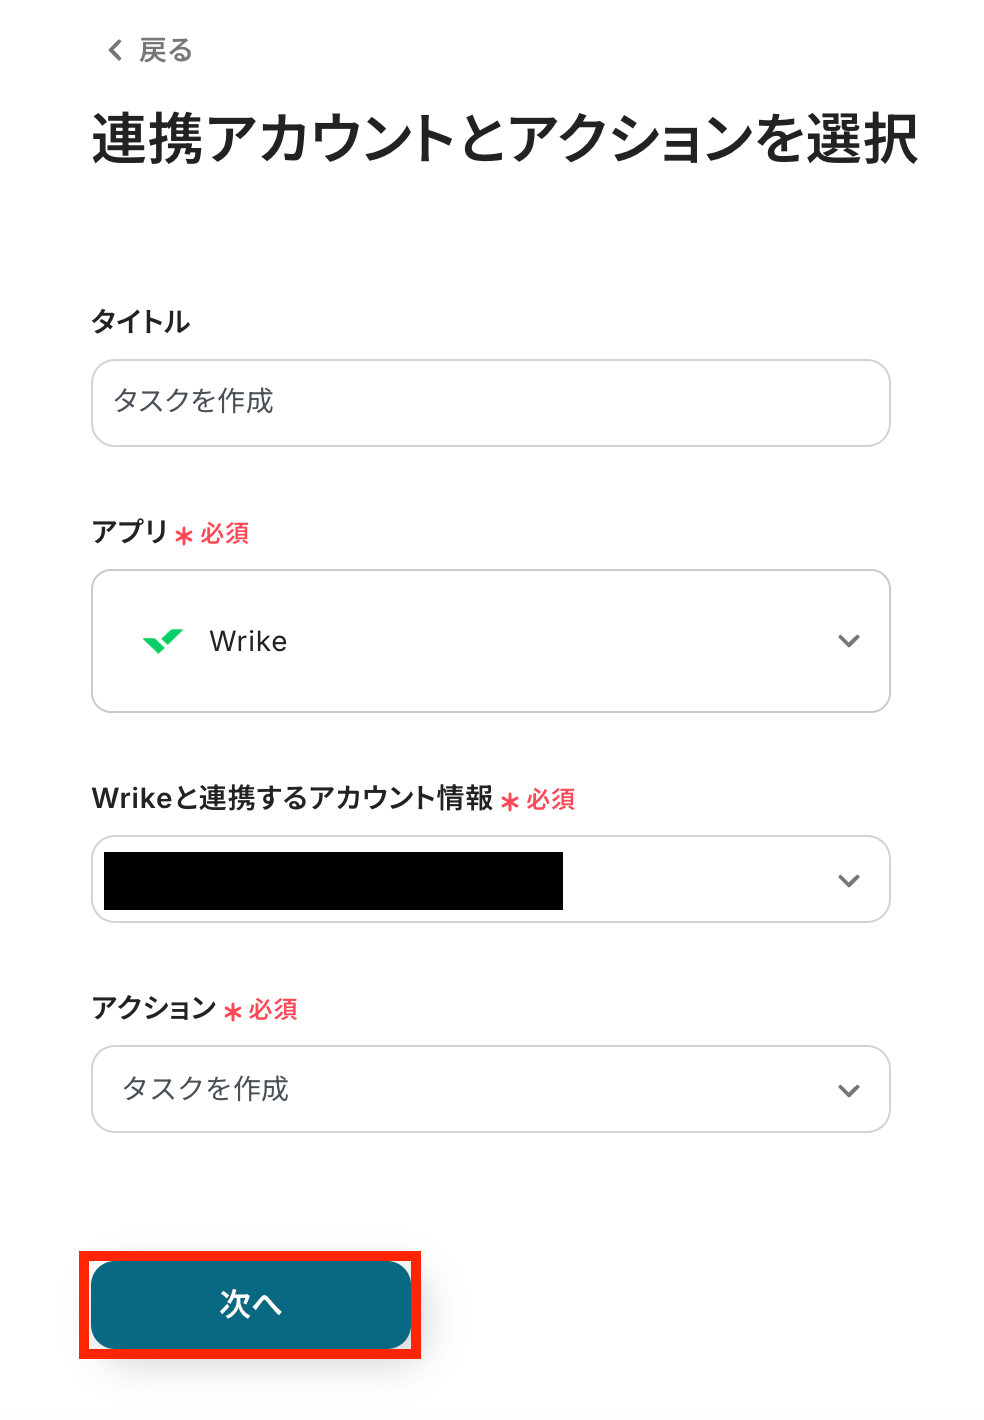Click the back chevron arrow icon
This screenshot has width=984, height=1420.
115,50
